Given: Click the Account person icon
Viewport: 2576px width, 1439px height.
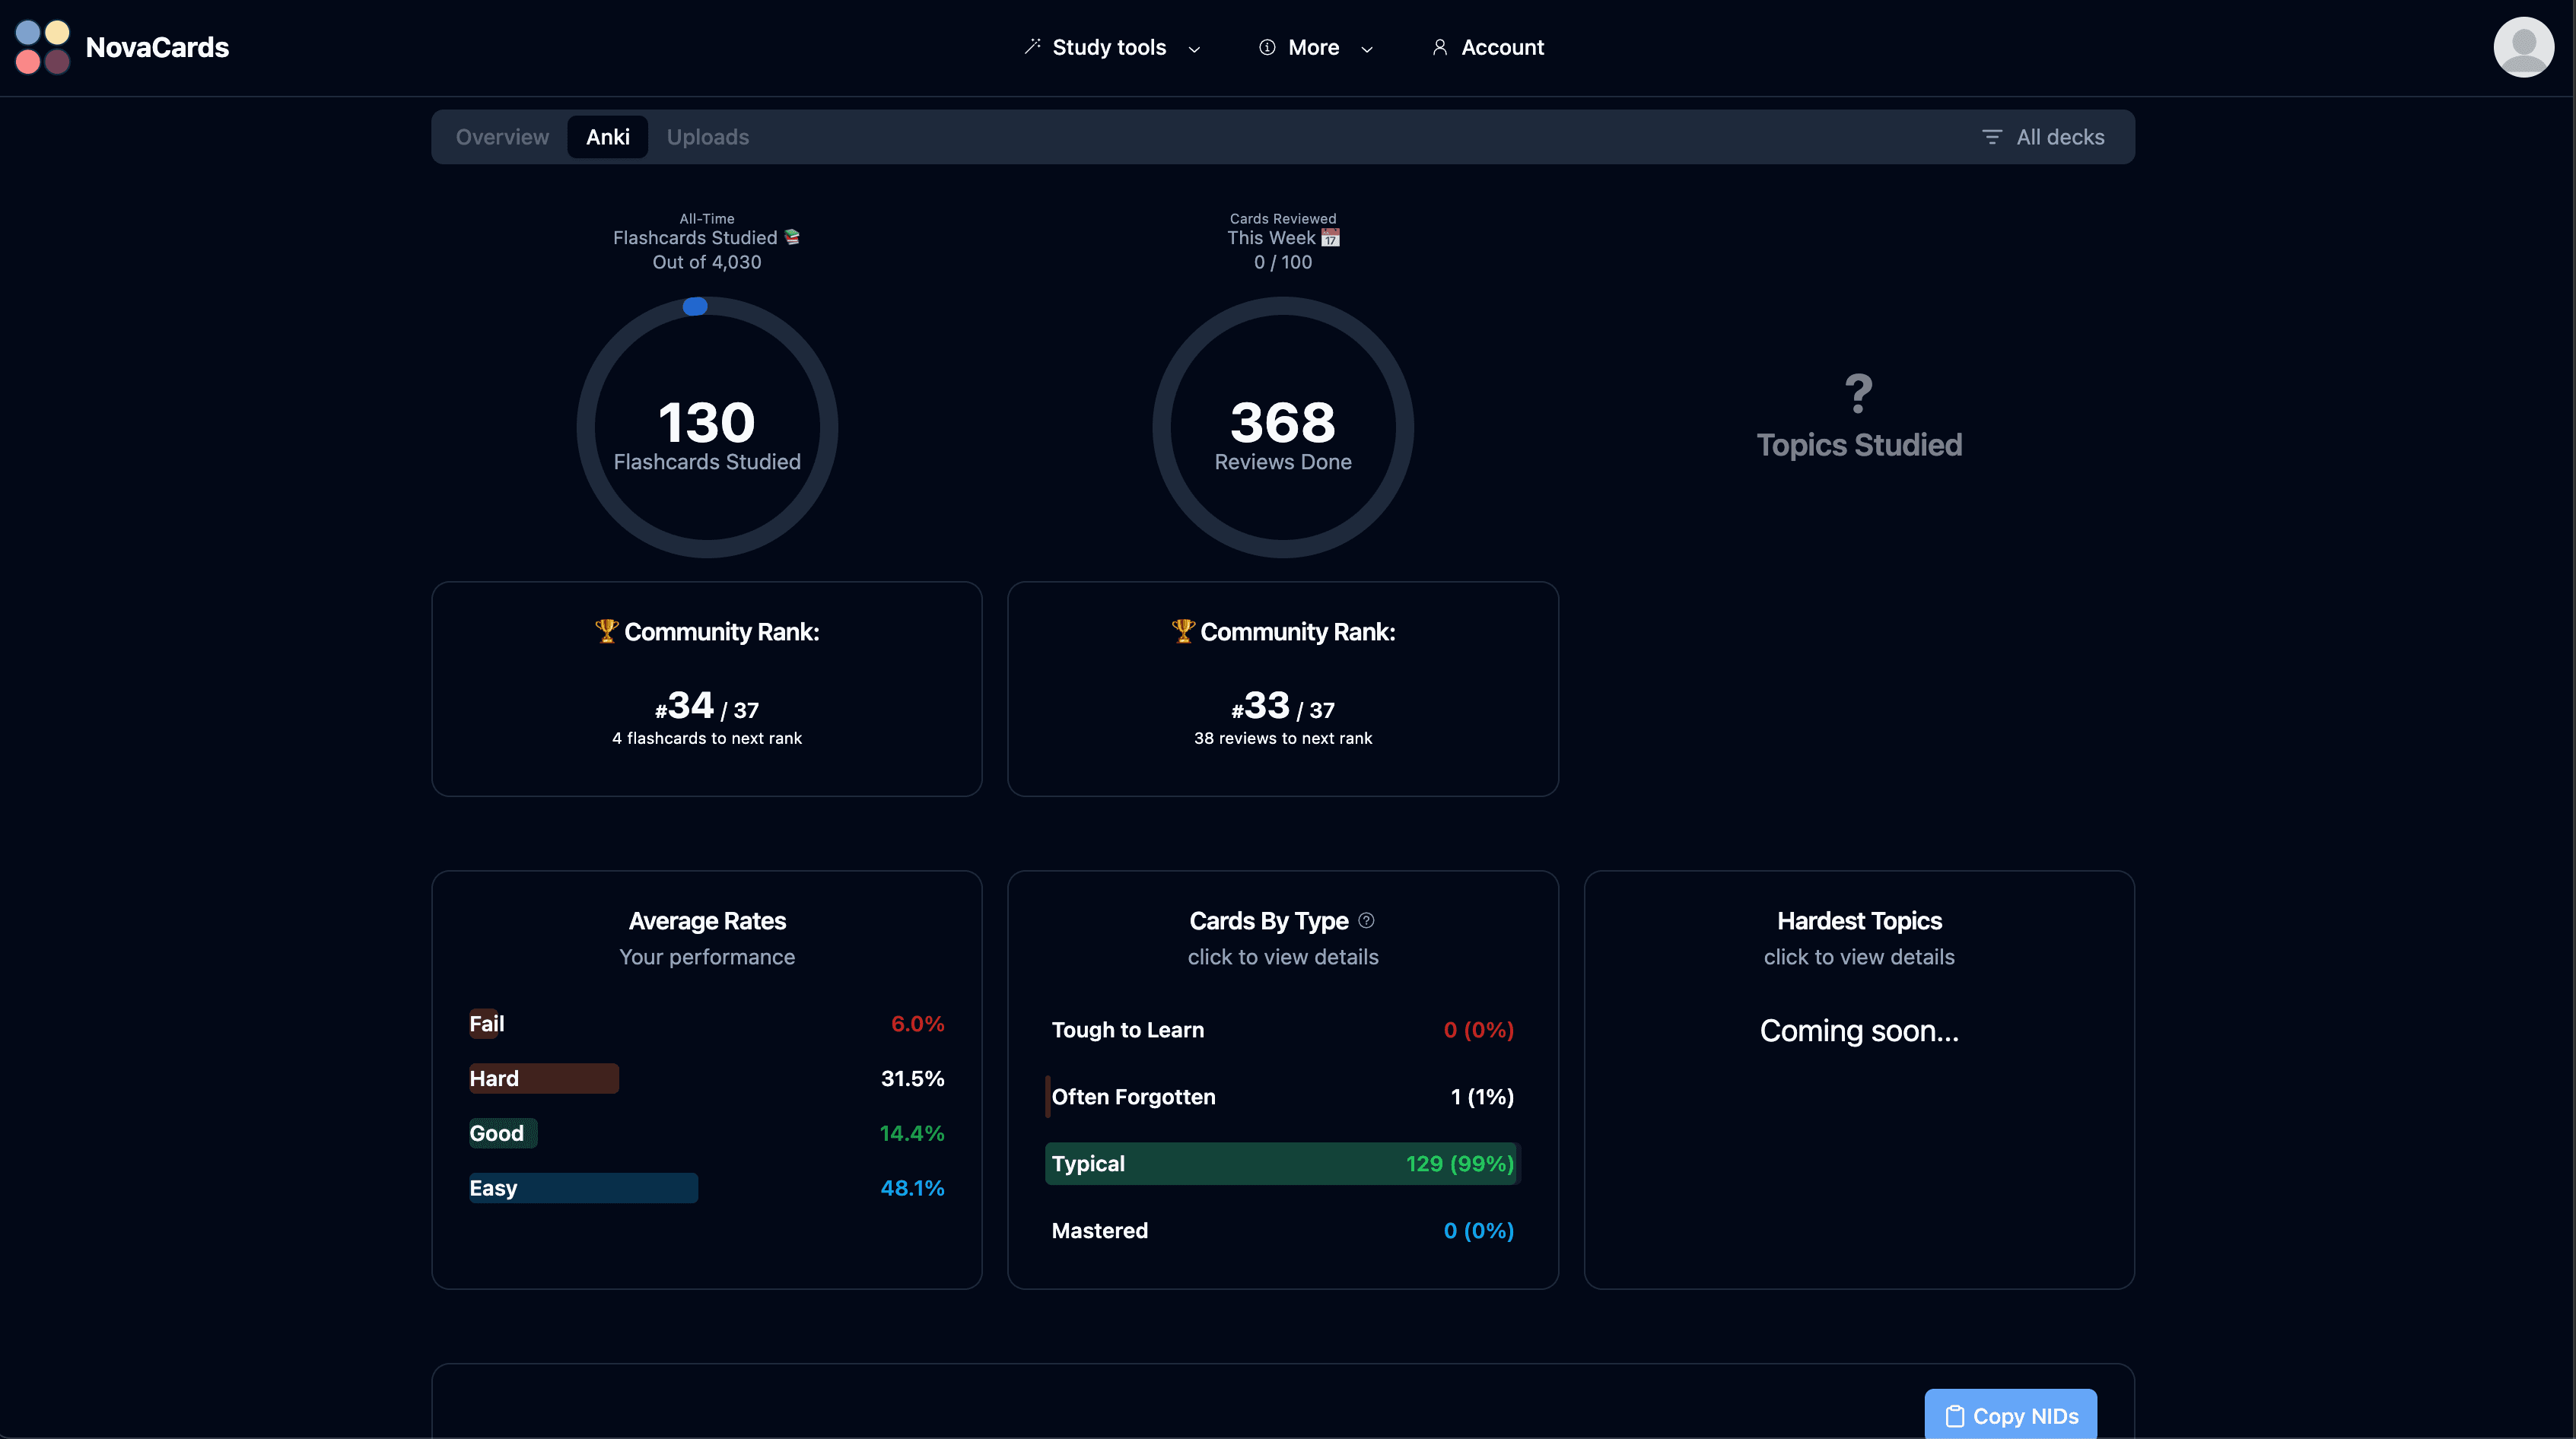Looking at the screenshot, I should click(x=1440, y=47).
